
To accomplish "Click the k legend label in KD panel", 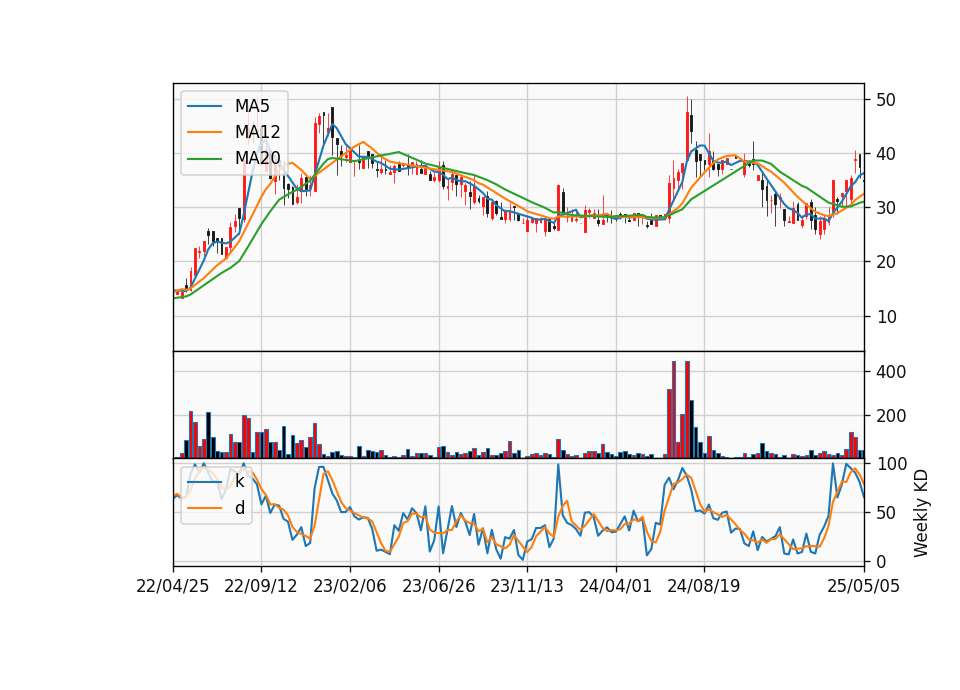I will pyautogui.click(x=239, y=481).
